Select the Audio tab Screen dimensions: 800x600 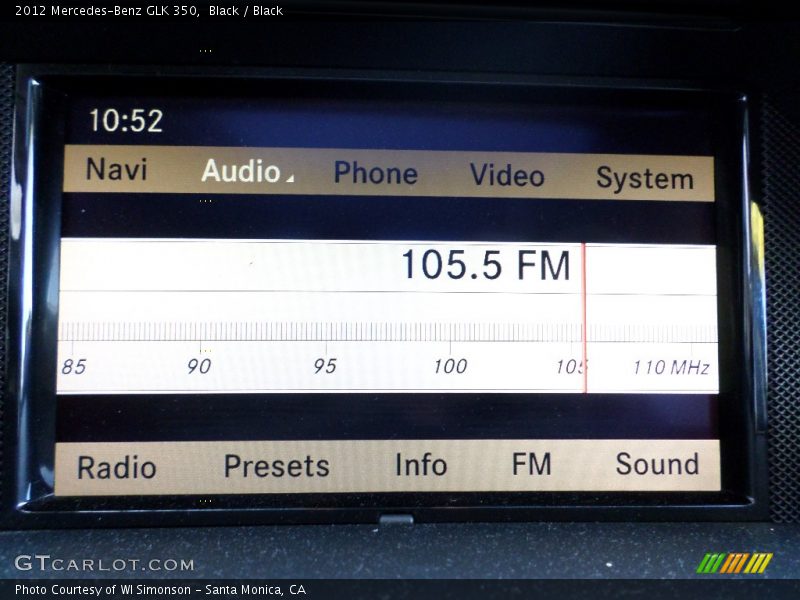[x=240, y=171]
